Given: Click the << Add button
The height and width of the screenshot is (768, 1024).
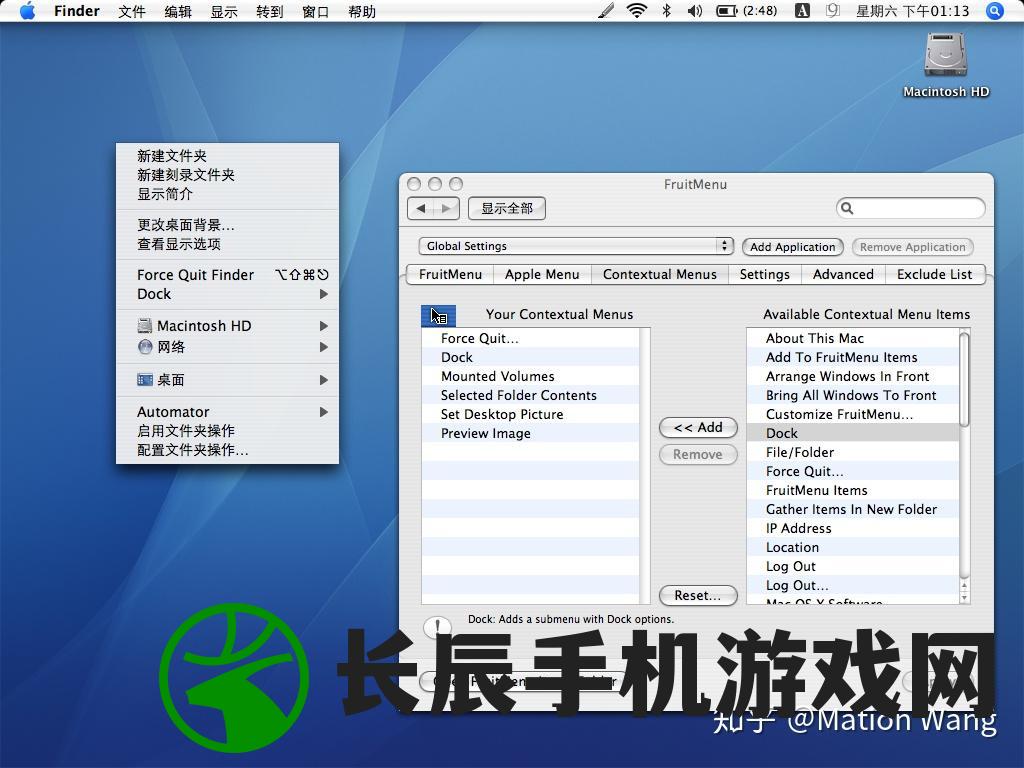Looking at the screenshot, I should [x=698, y=427].
